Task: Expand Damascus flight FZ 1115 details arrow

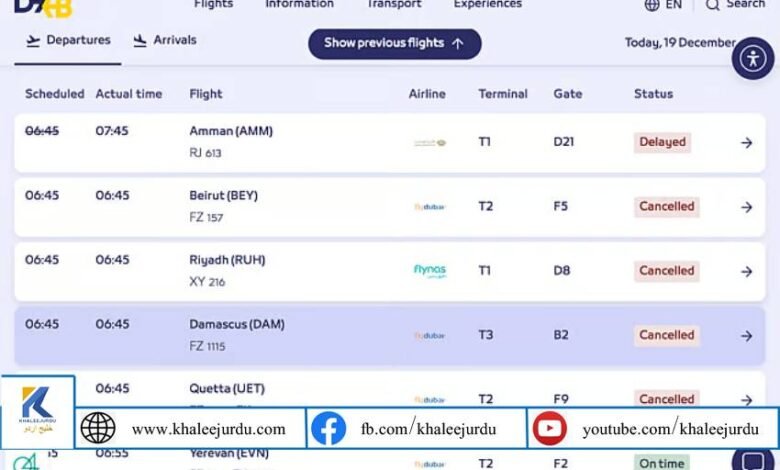Action: (746, 336)
